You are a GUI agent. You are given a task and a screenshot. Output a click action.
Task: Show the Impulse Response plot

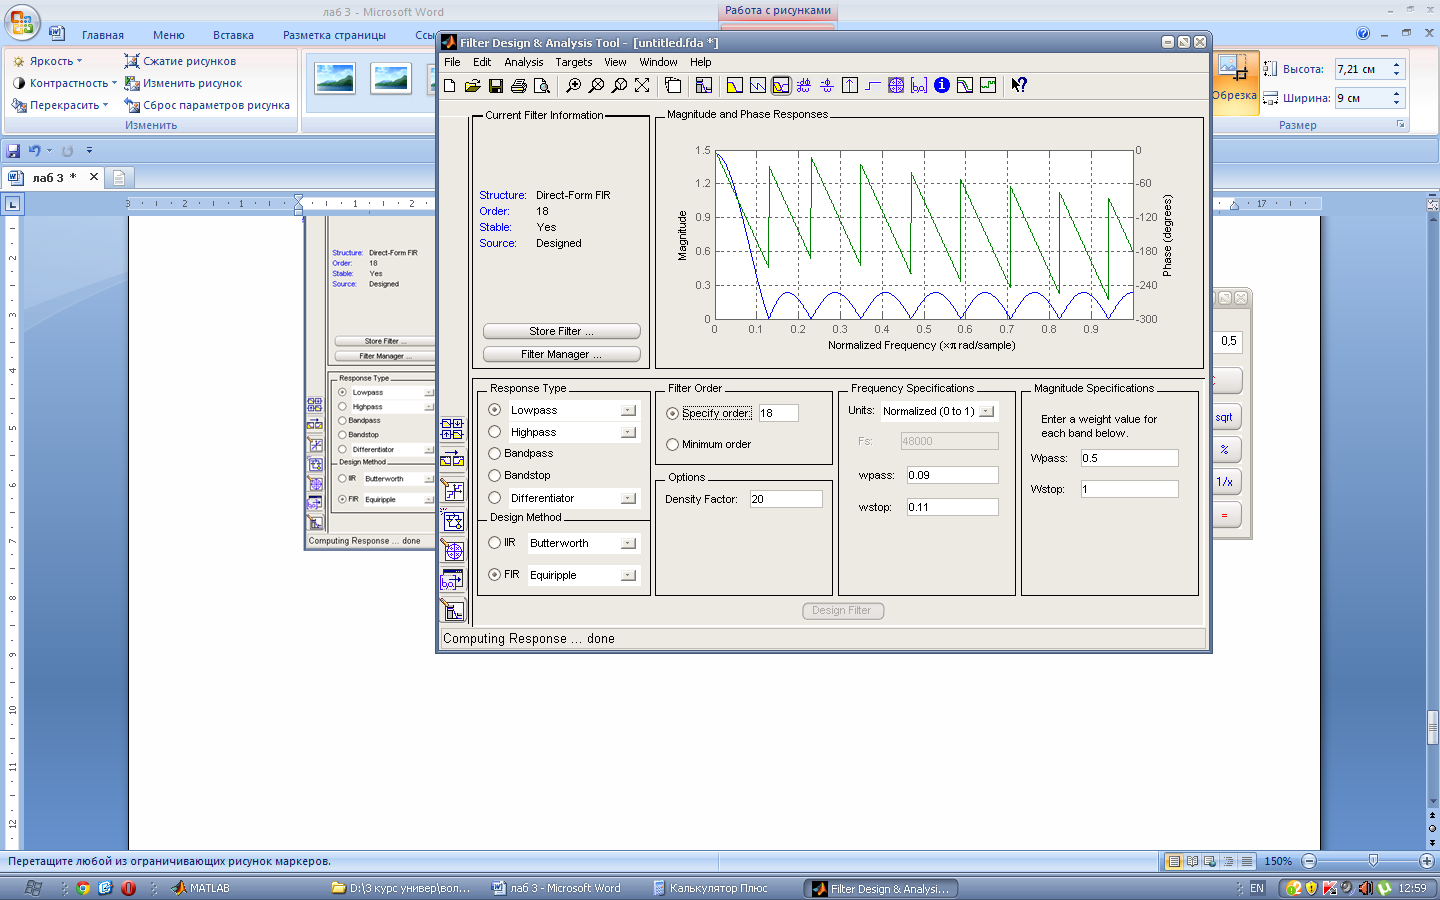tap(850, 86)
